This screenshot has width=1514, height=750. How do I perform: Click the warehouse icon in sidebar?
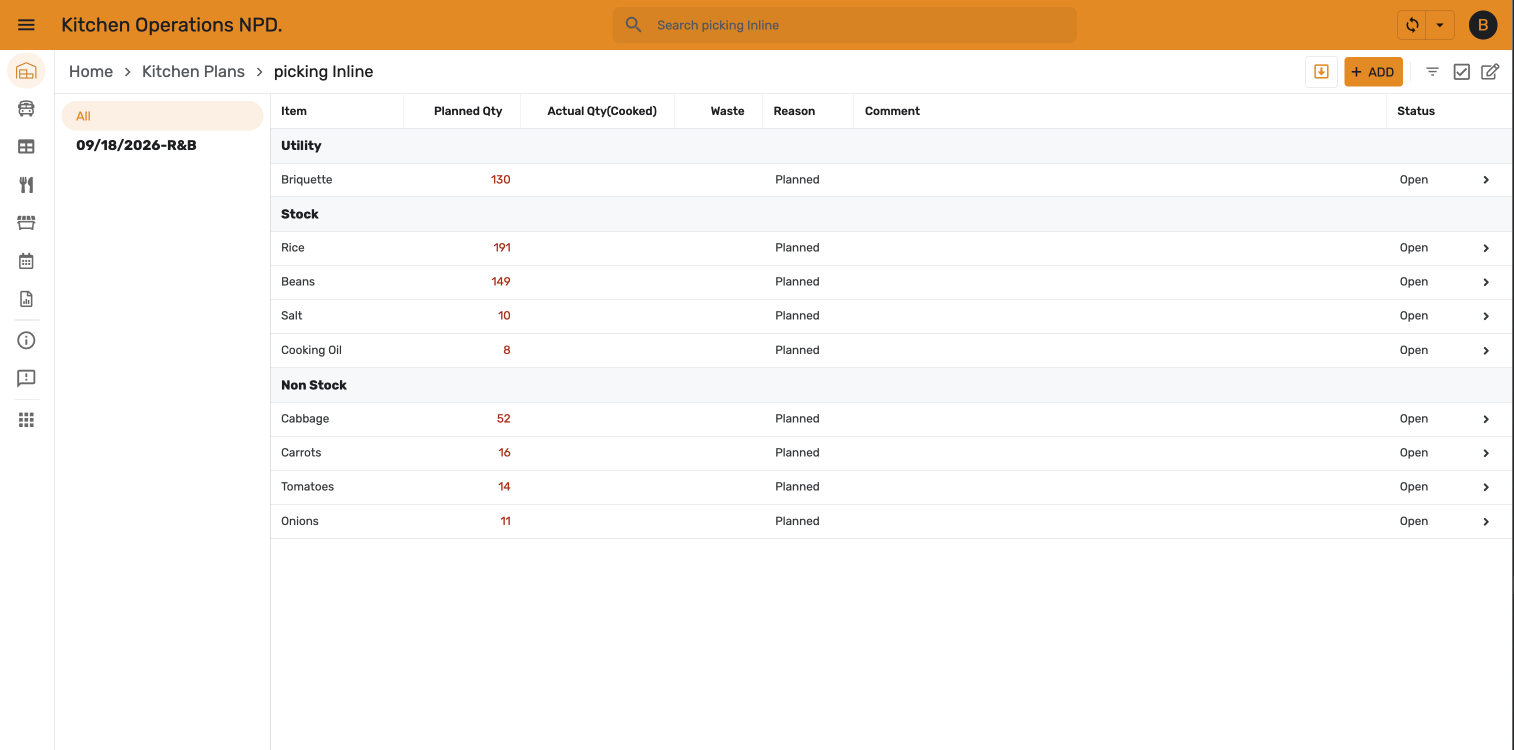click(x=26, y=71)
